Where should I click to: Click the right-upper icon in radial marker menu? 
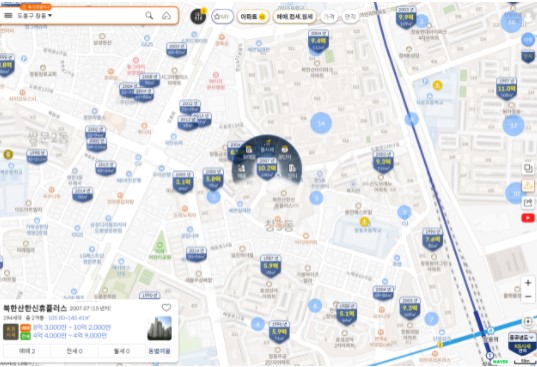(284, 153)
